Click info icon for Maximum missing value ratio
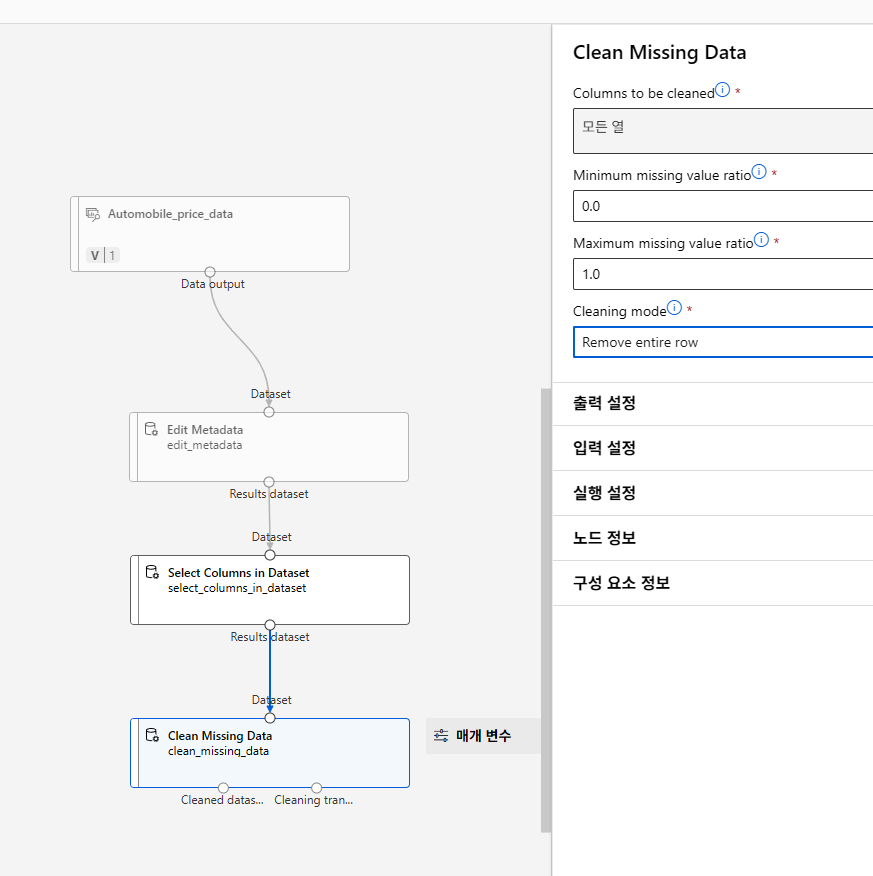 (x=762, y=240)
